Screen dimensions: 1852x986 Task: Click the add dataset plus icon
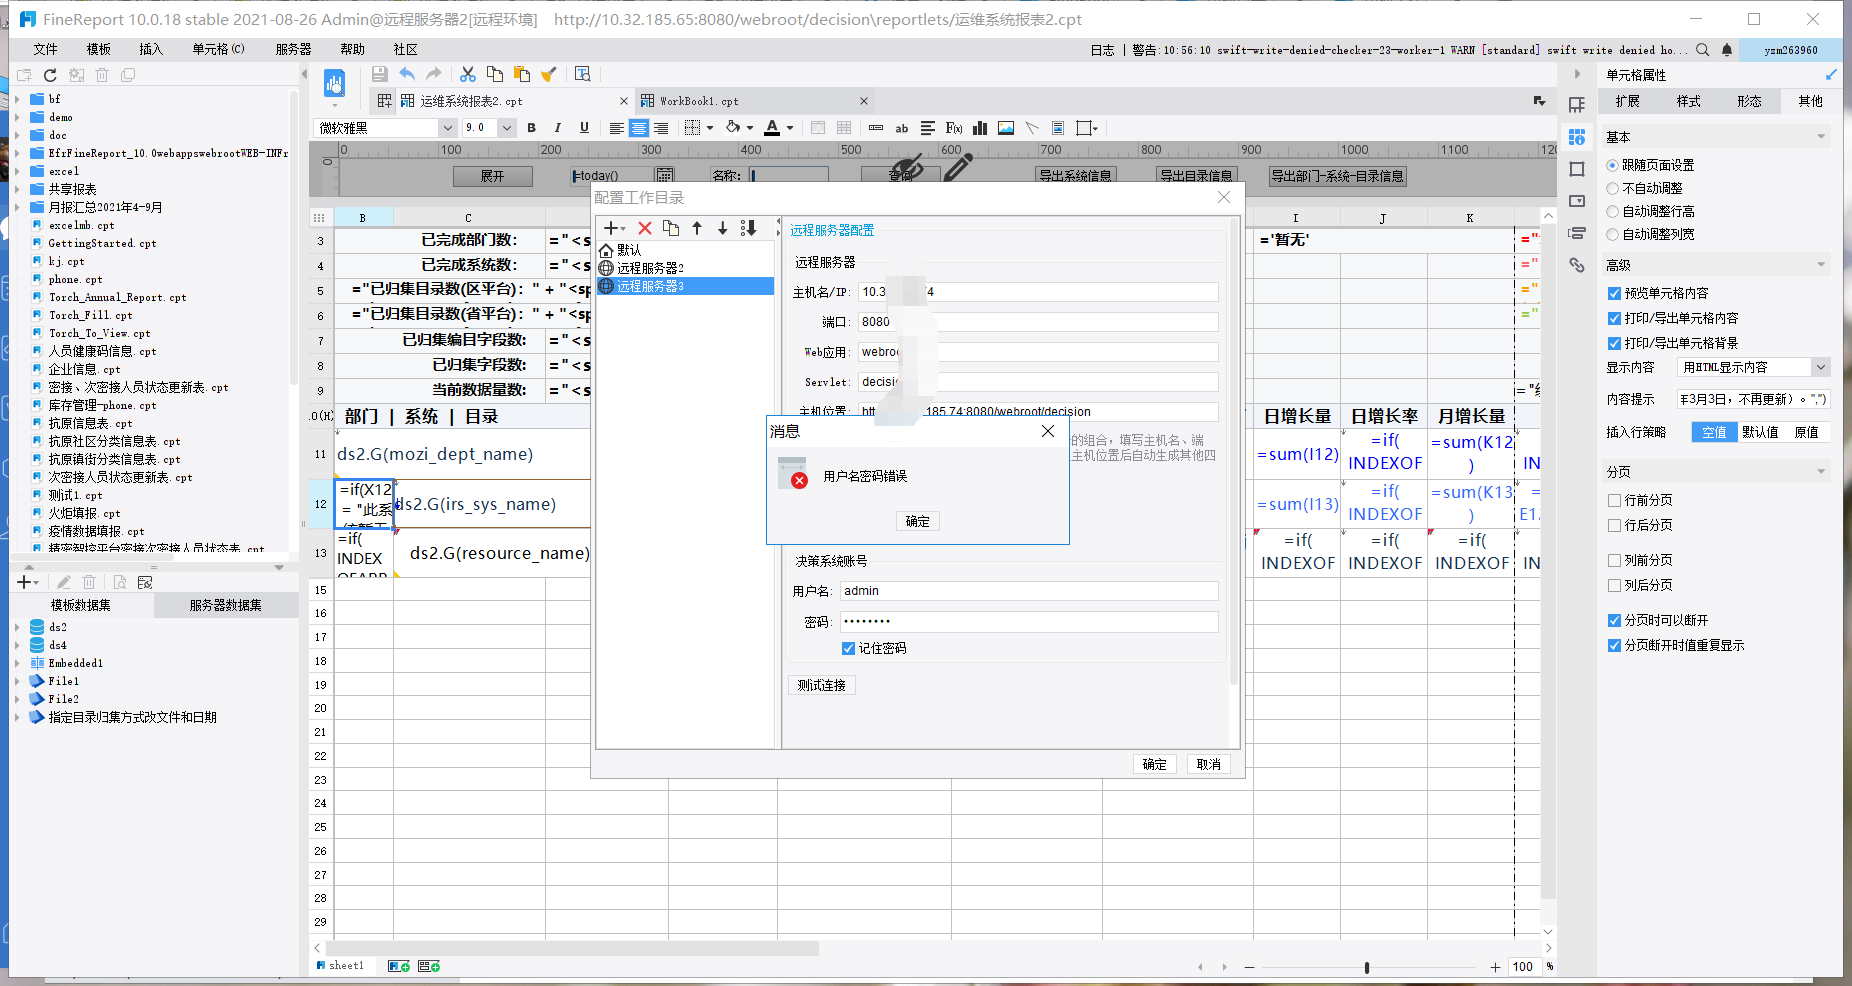pyautogui.click(x=25, y=582)
